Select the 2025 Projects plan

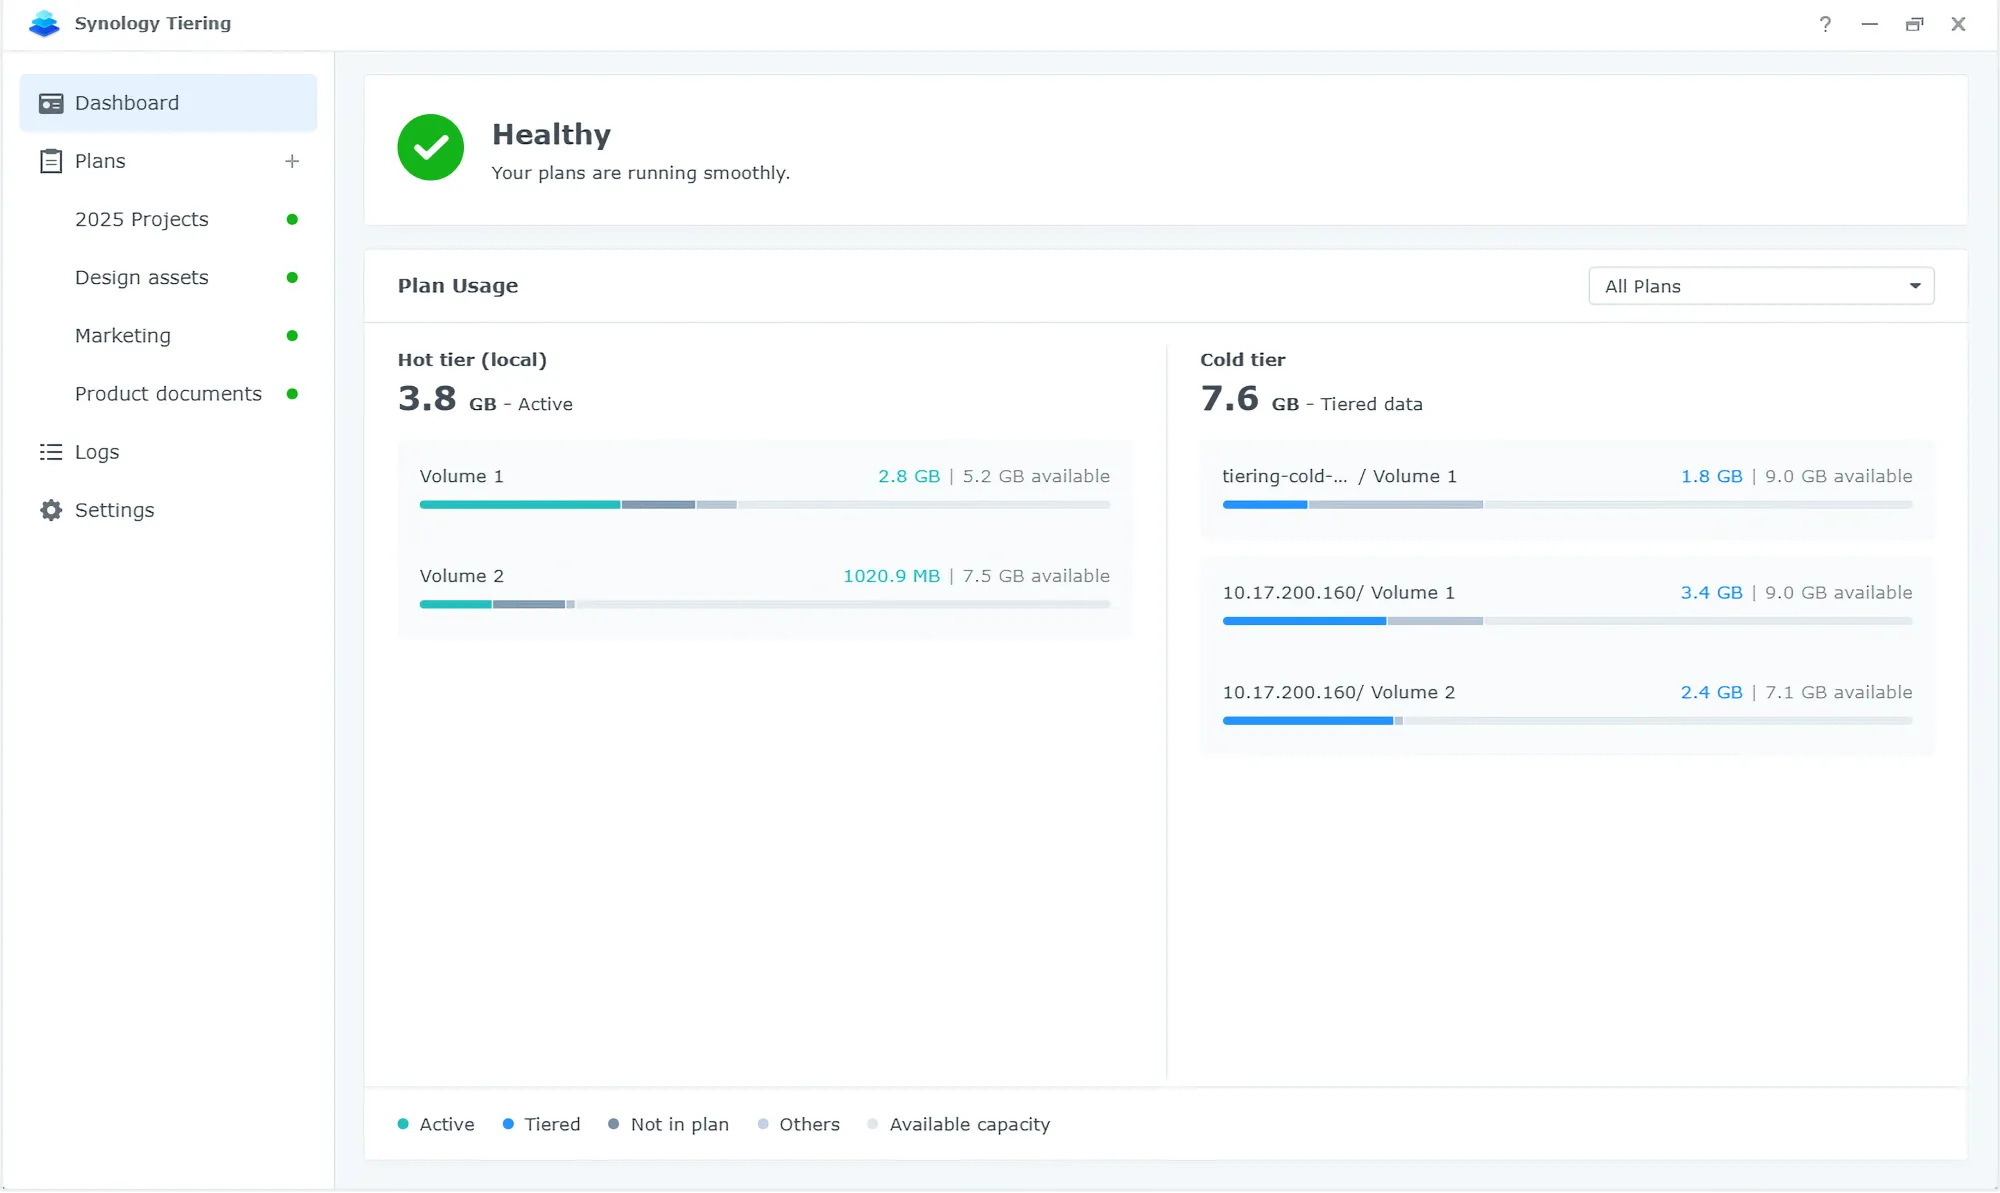coord(142,219)
